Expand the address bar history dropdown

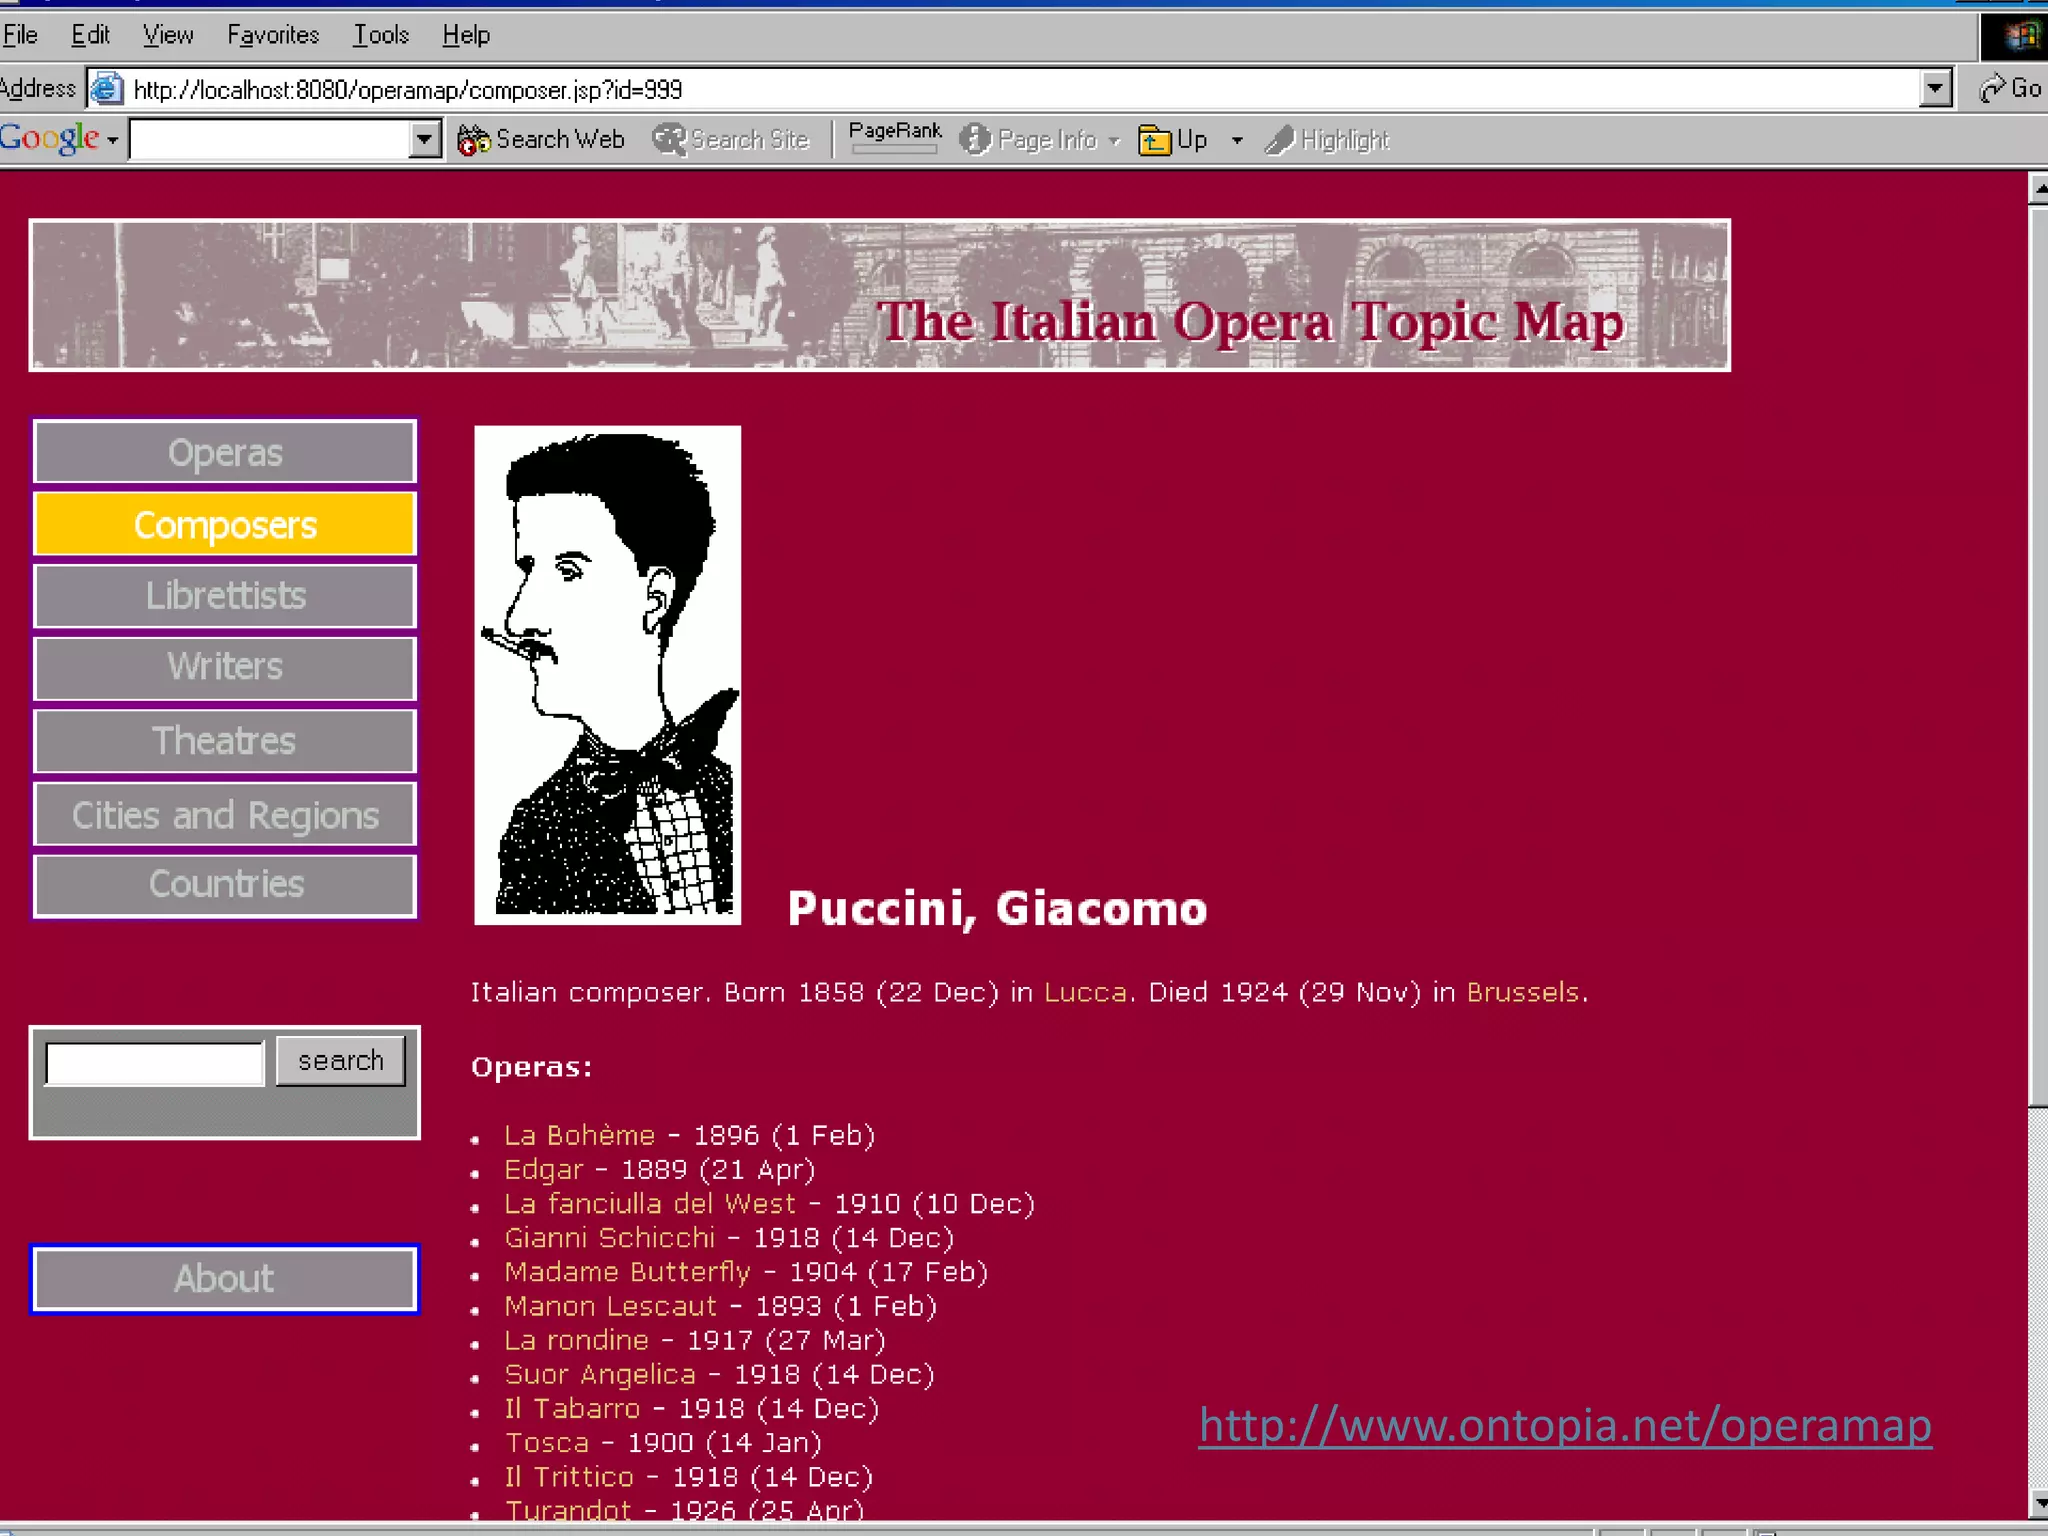[1936, 89]
